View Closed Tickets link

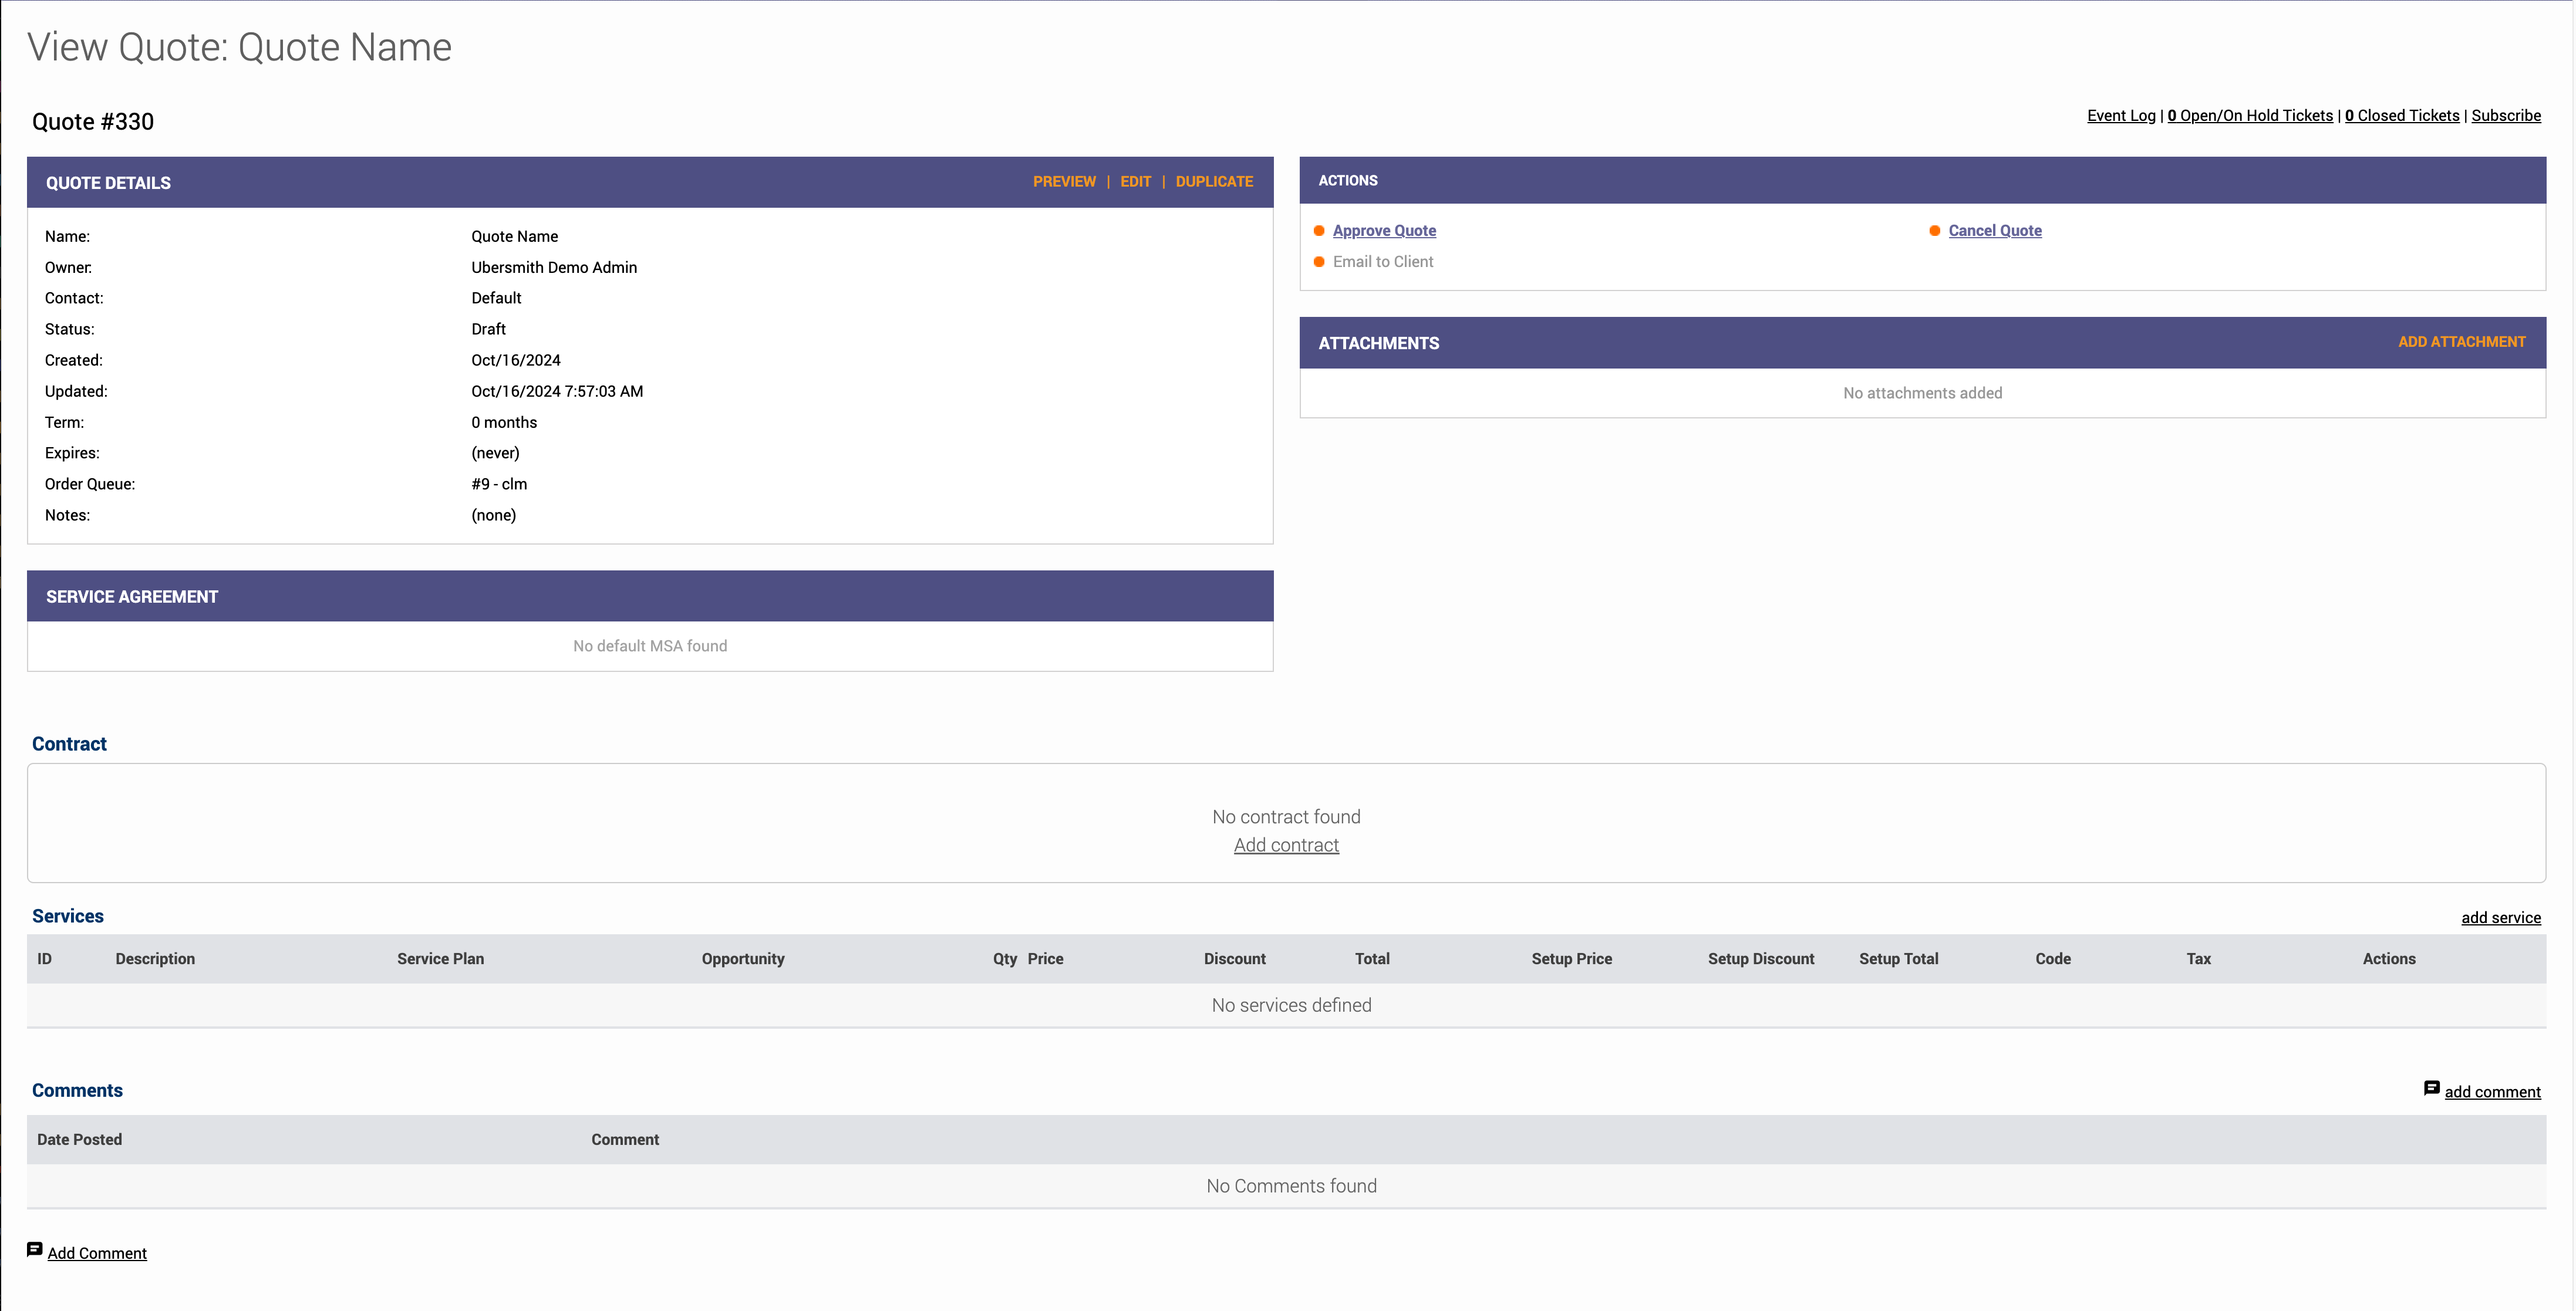2402,116
